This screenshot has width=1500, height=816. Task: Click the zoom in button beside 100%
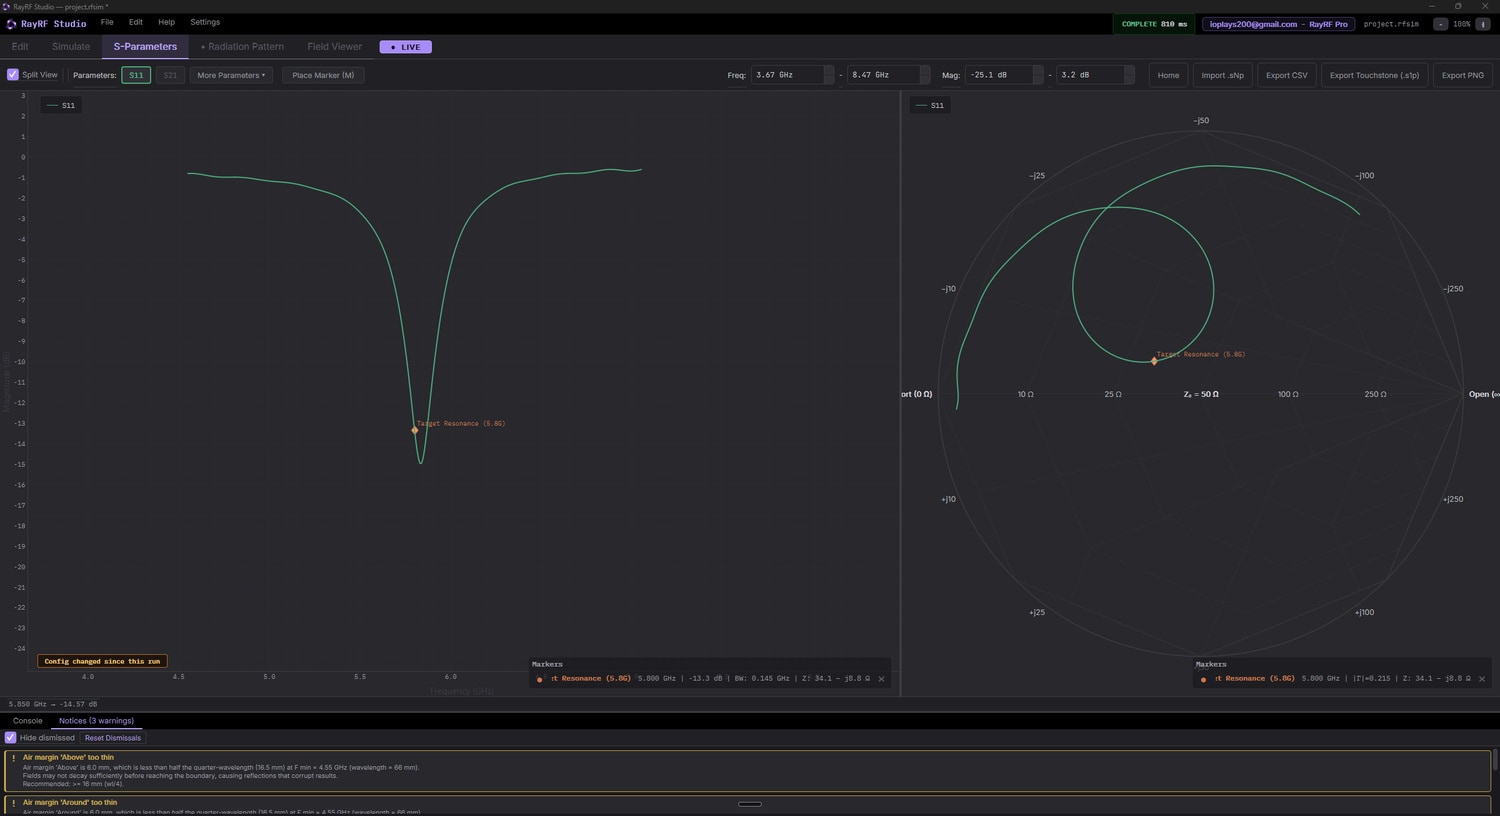(1483, 24)
